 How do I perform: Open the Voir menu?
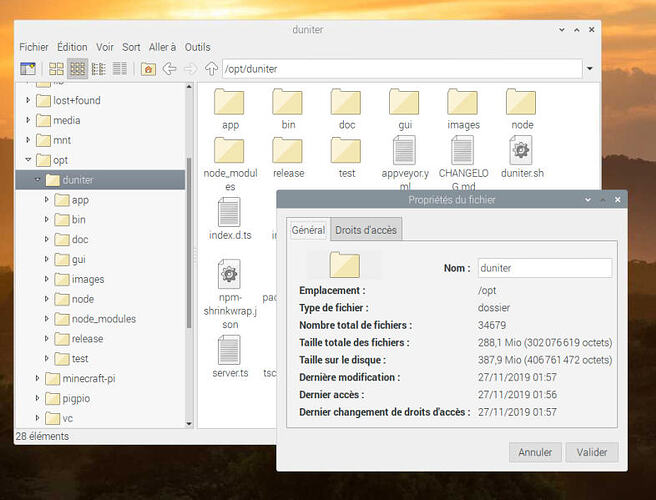coord(105,47)
